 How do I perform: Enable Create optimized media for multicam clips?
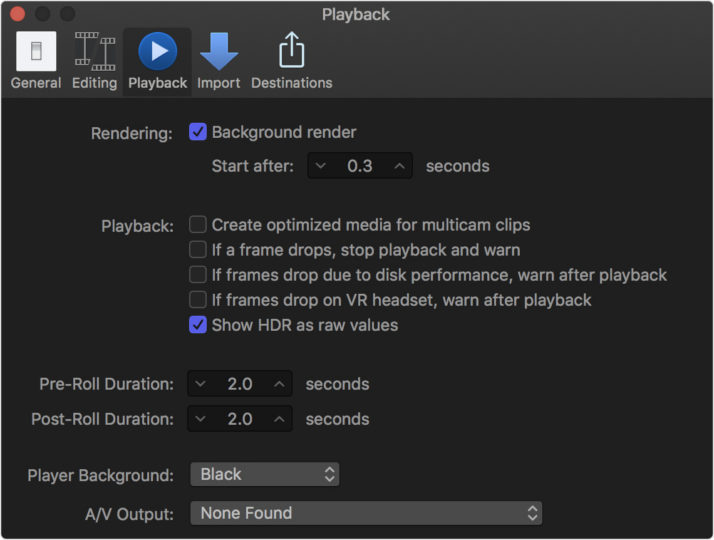click(198, 225)
